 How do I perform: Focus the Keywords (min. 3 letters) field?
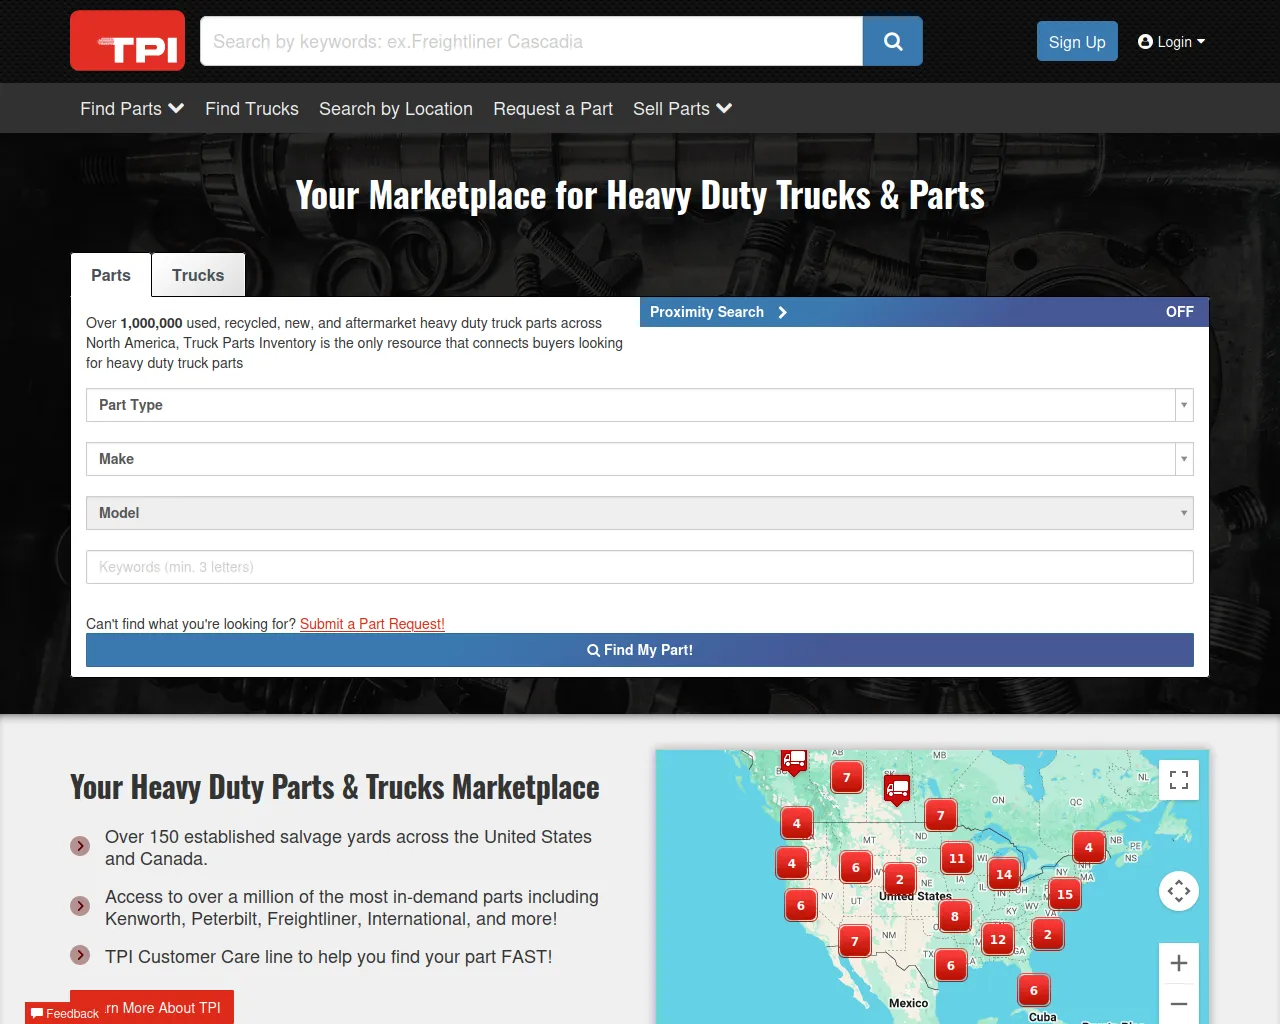click(x=640, y=567)
